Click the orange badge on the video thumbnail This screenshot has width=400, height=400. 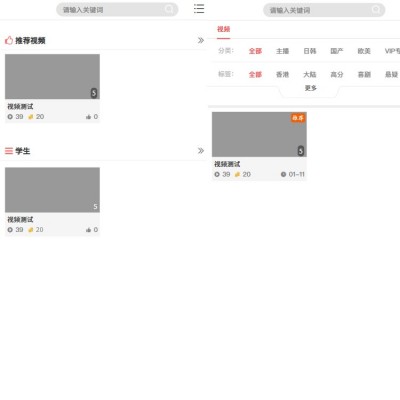pos(298,118)
